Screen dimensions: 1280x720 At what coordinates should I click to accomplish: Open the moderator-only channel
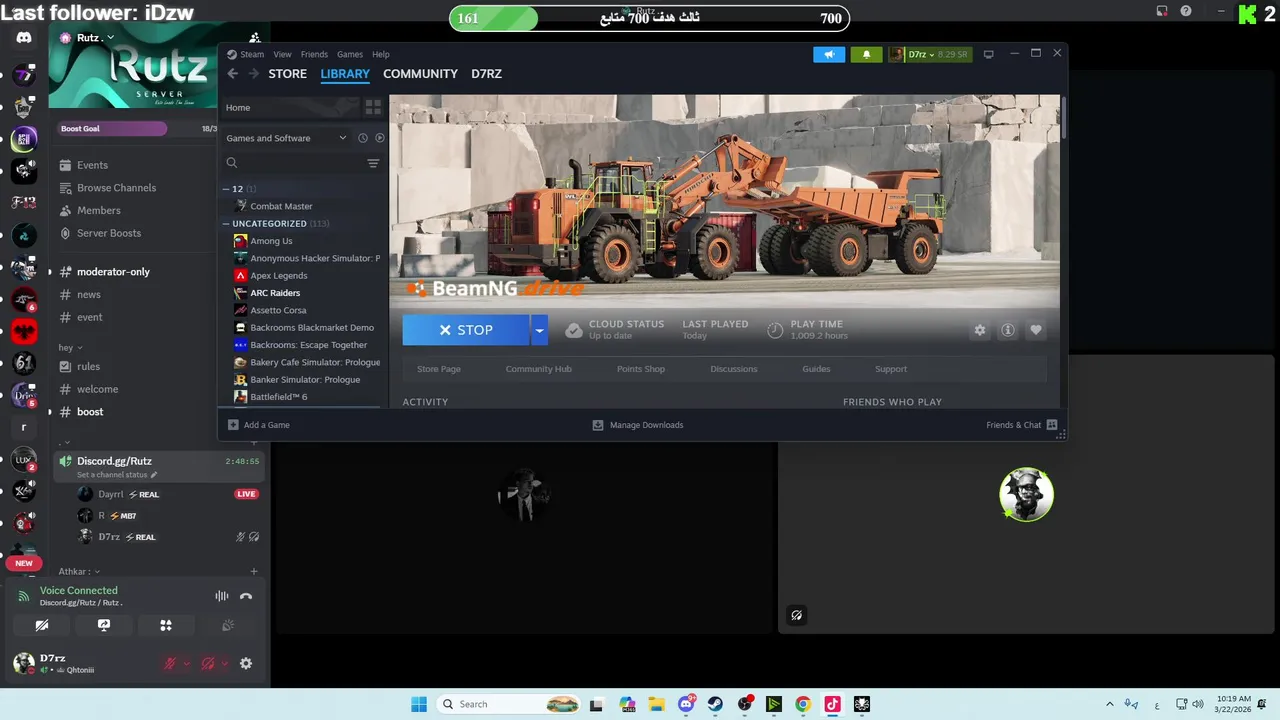coord(113,272)
